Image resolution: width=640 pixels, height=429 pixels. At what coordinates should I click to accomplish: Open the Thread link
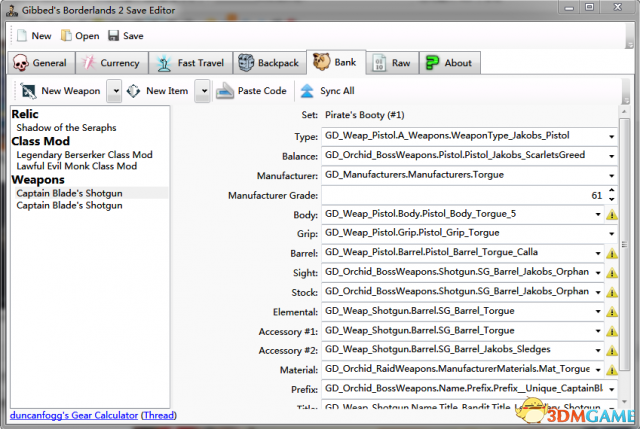pos(159,415)
